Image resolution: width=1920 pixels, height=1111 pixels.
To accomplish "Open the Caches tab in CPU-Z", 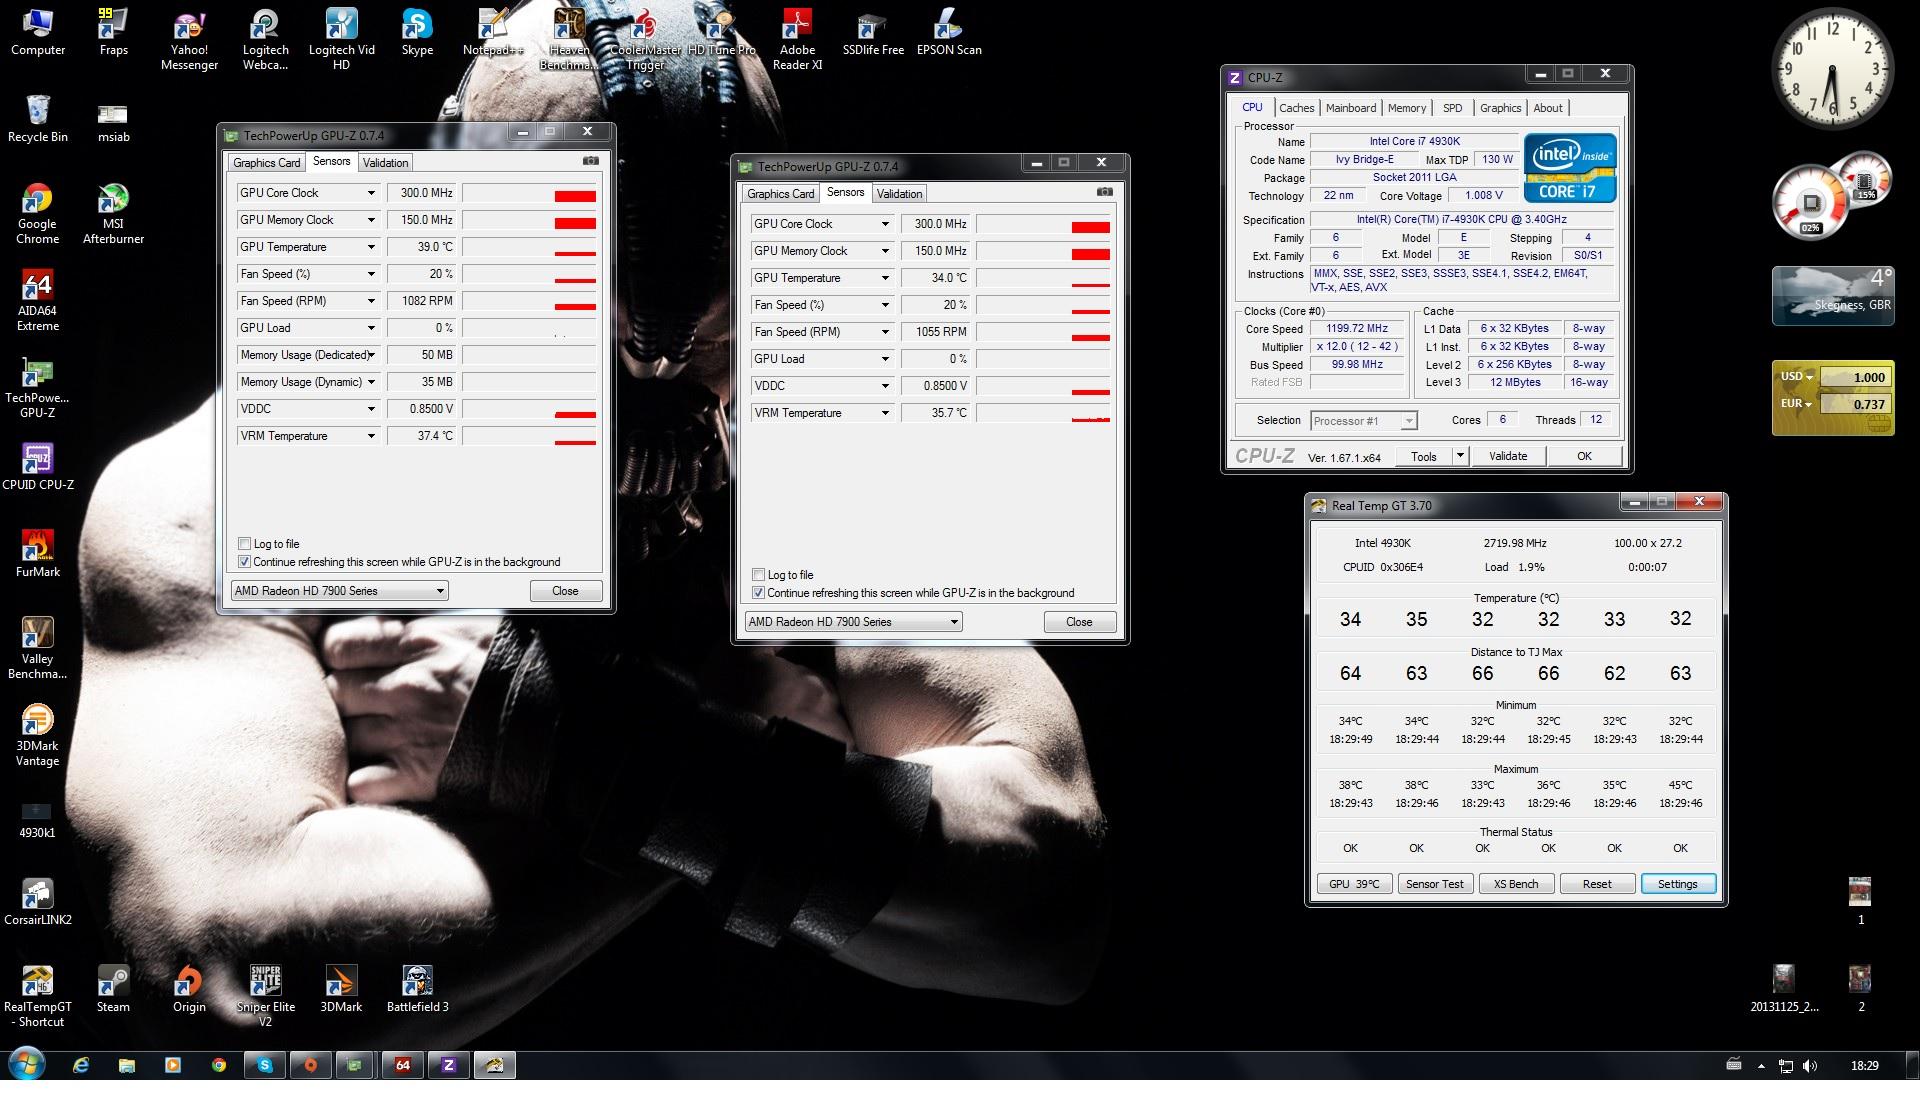I will click(x=1297, y=108).
